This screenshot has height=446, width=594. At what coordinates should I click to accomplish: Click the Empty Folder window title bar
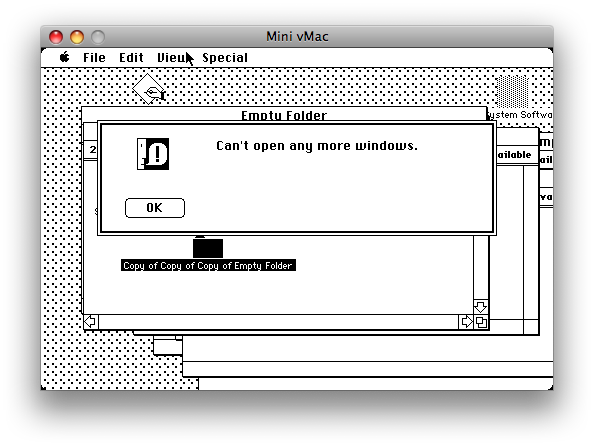pos(284,114)
